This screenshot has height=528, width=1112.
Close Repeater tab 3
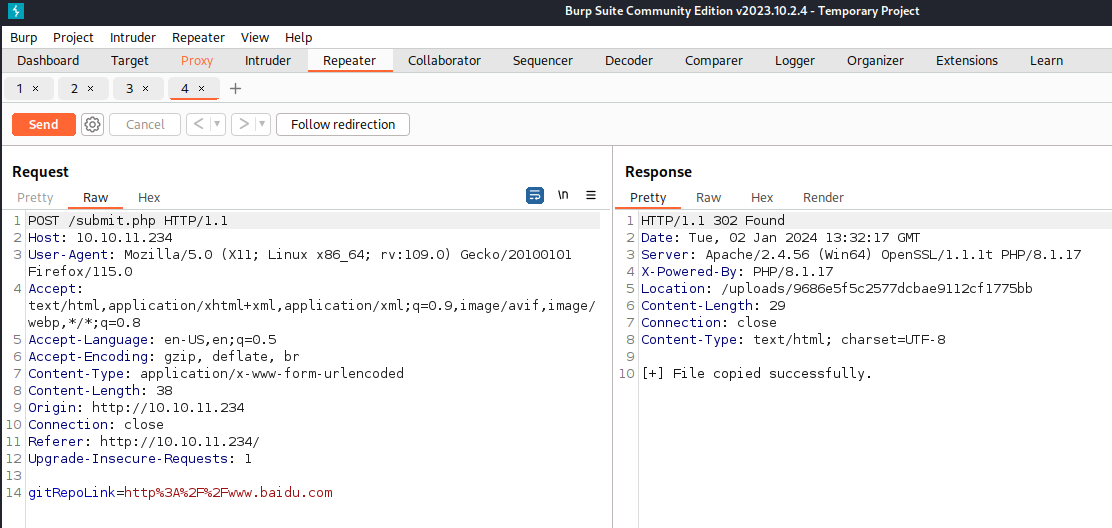point(145,89)
